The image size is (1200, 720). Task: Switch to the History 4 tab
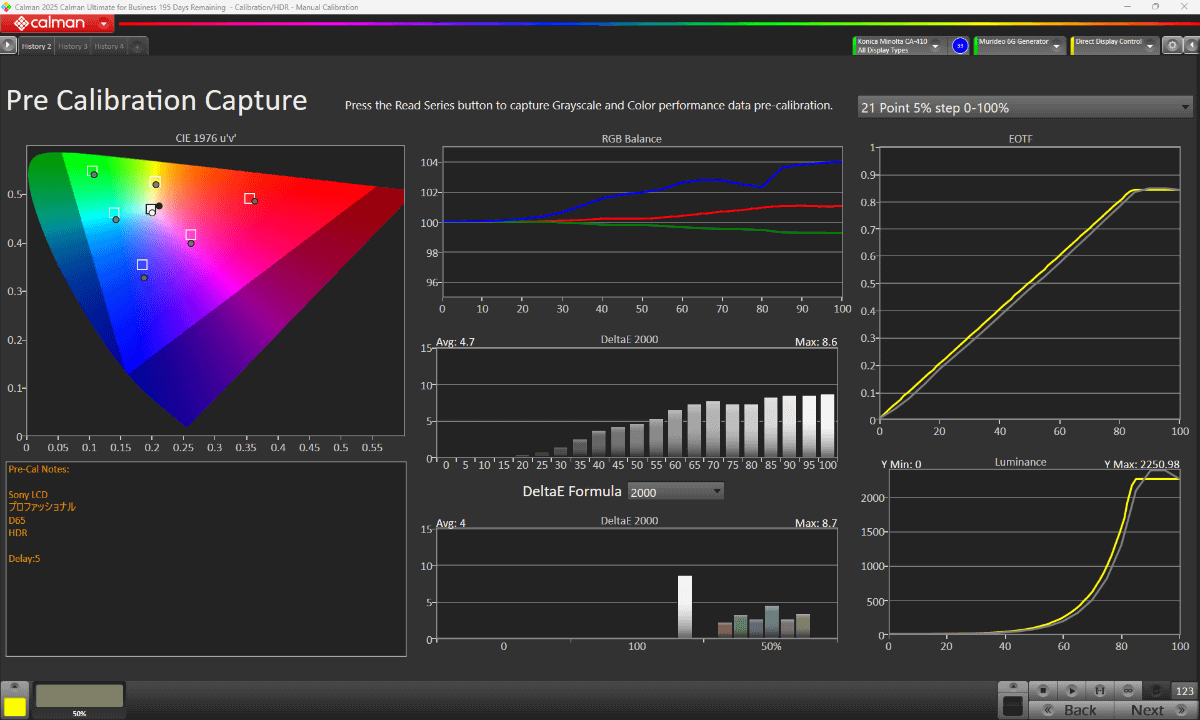point(109,46)
